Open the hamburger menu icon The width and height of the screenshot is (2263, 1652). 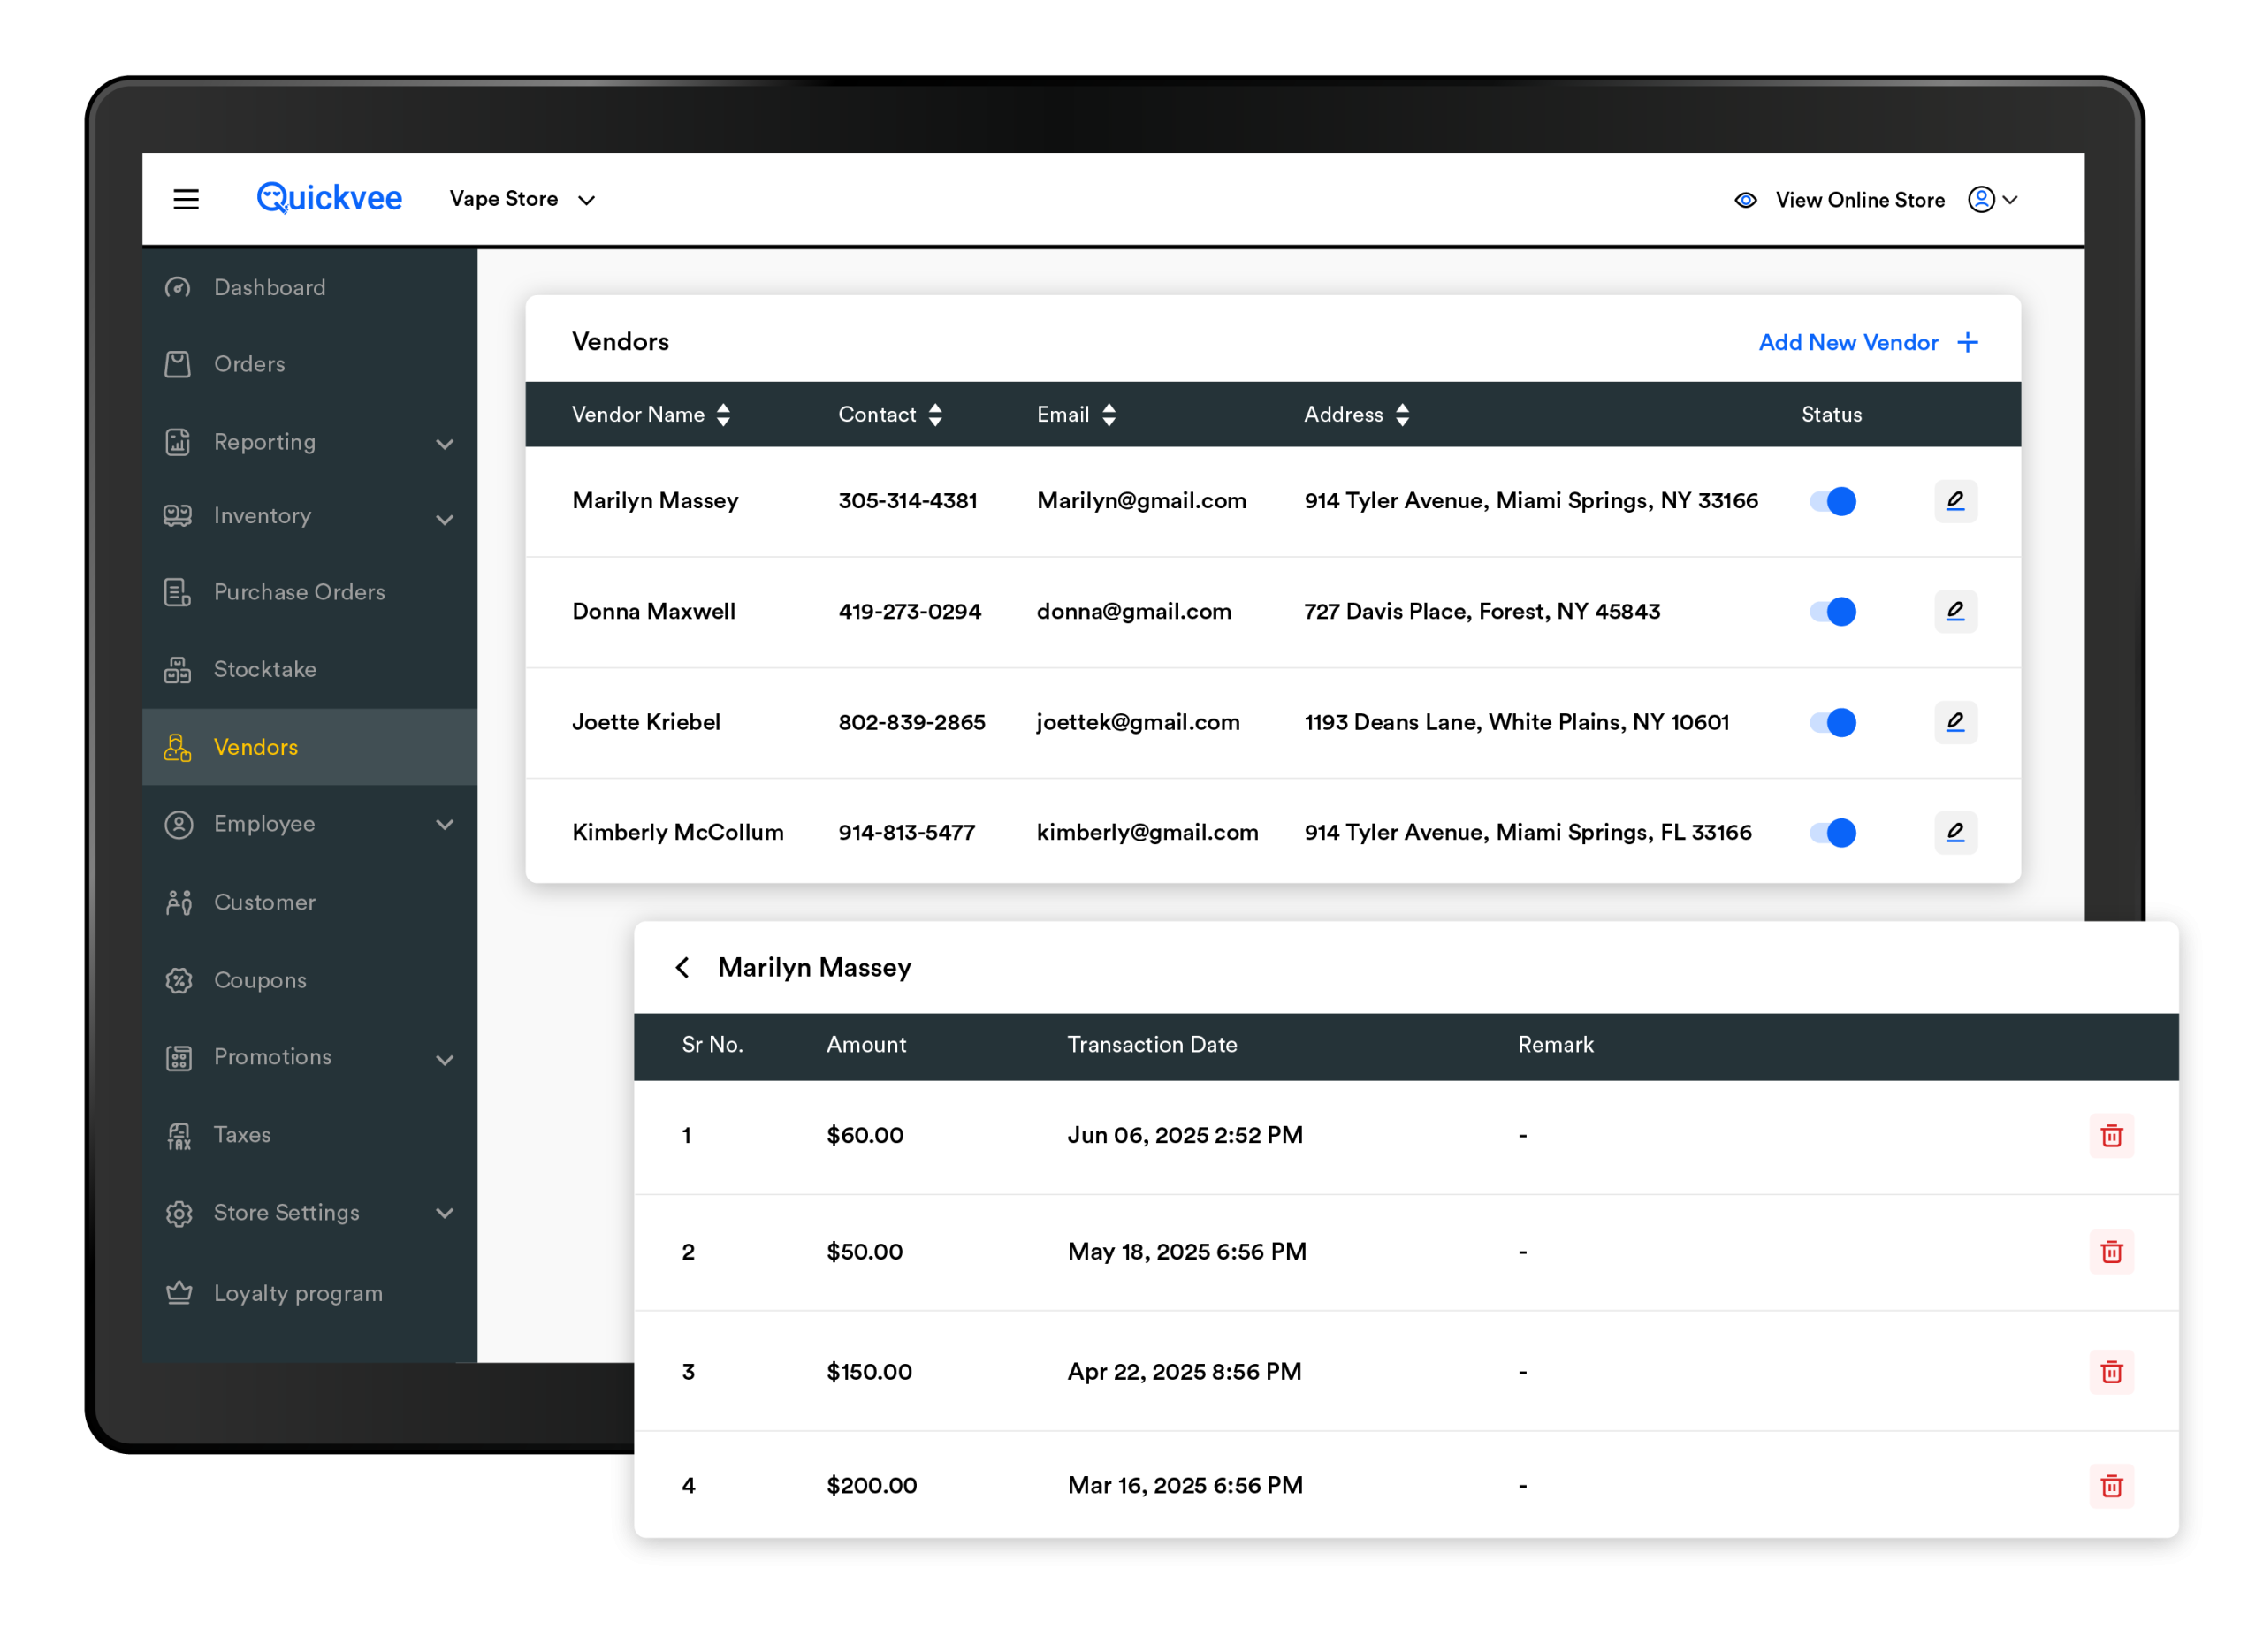point(186,199)
